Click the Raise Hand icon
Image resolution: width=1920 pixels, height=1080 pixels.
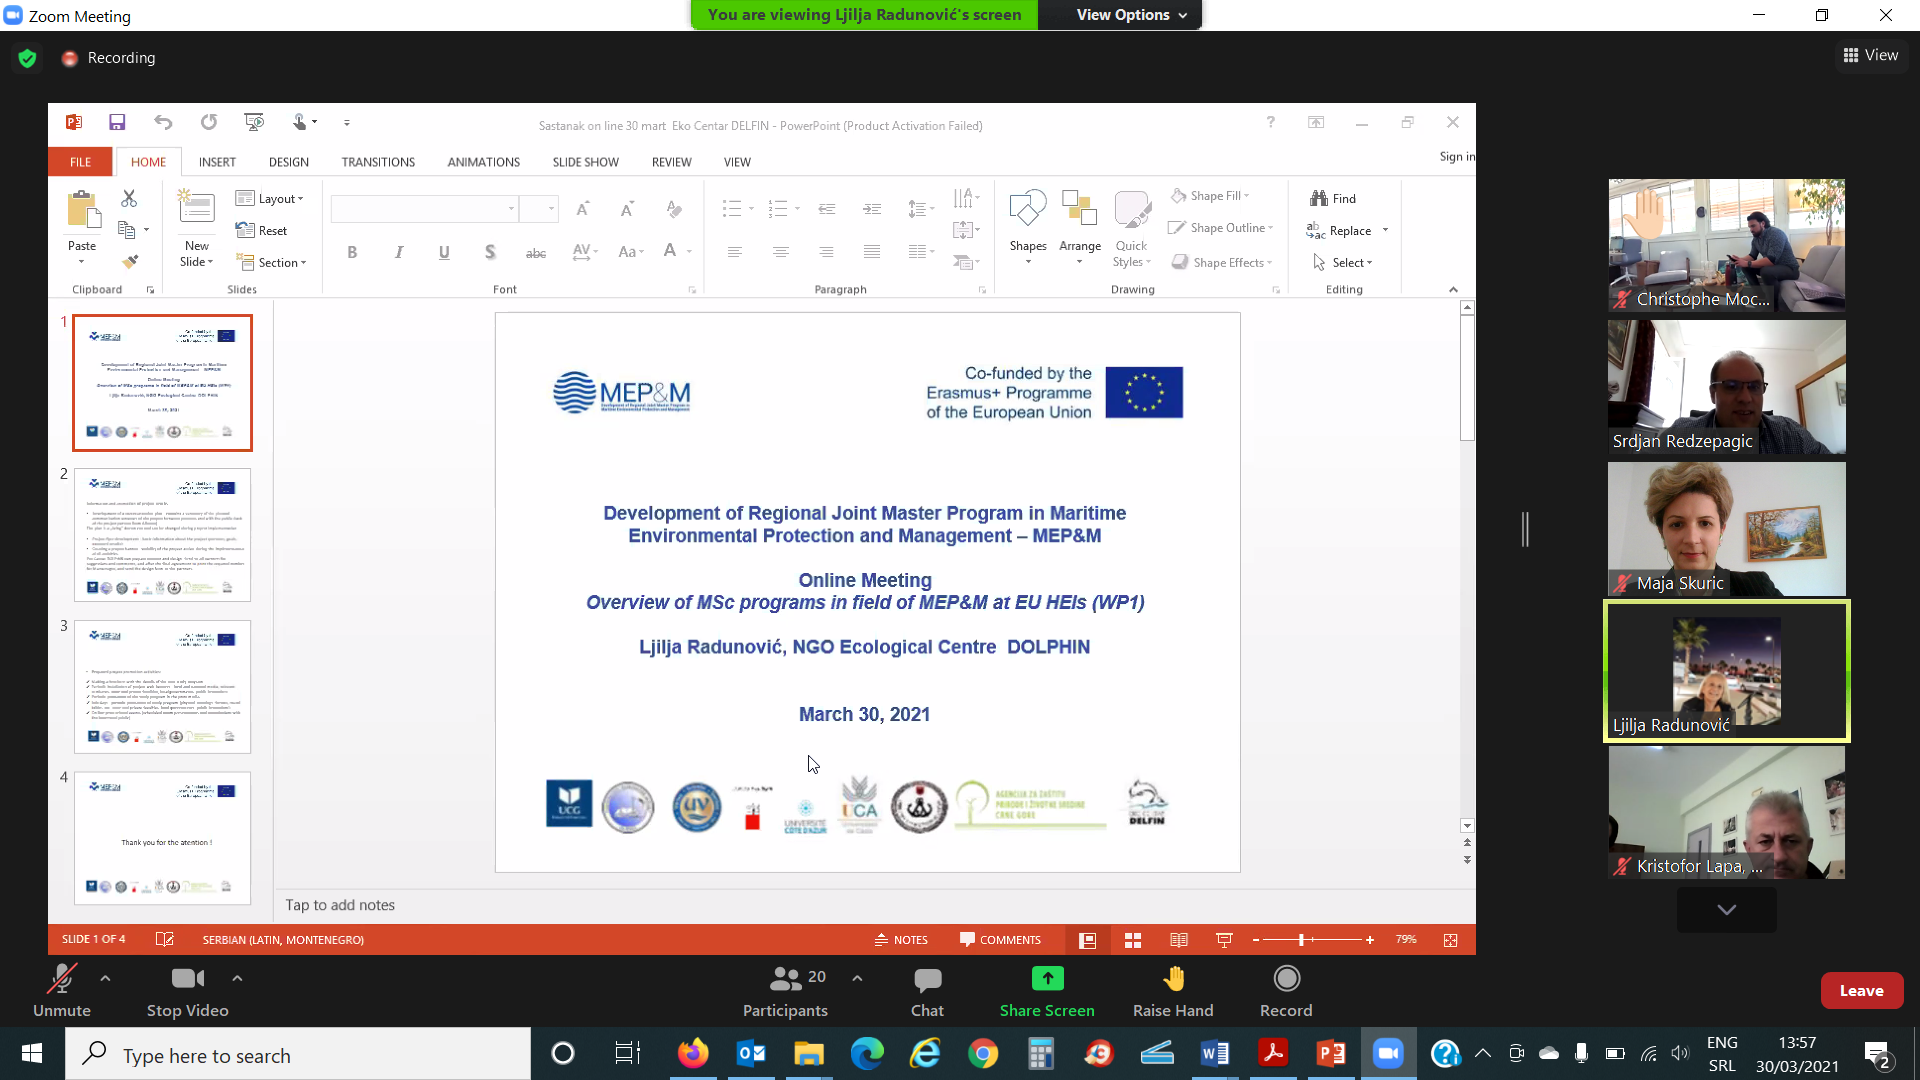(x=1173, y=980)
